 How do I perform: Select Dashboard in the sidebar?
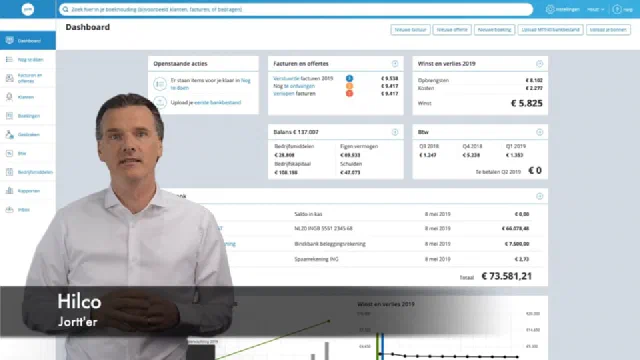28,40
